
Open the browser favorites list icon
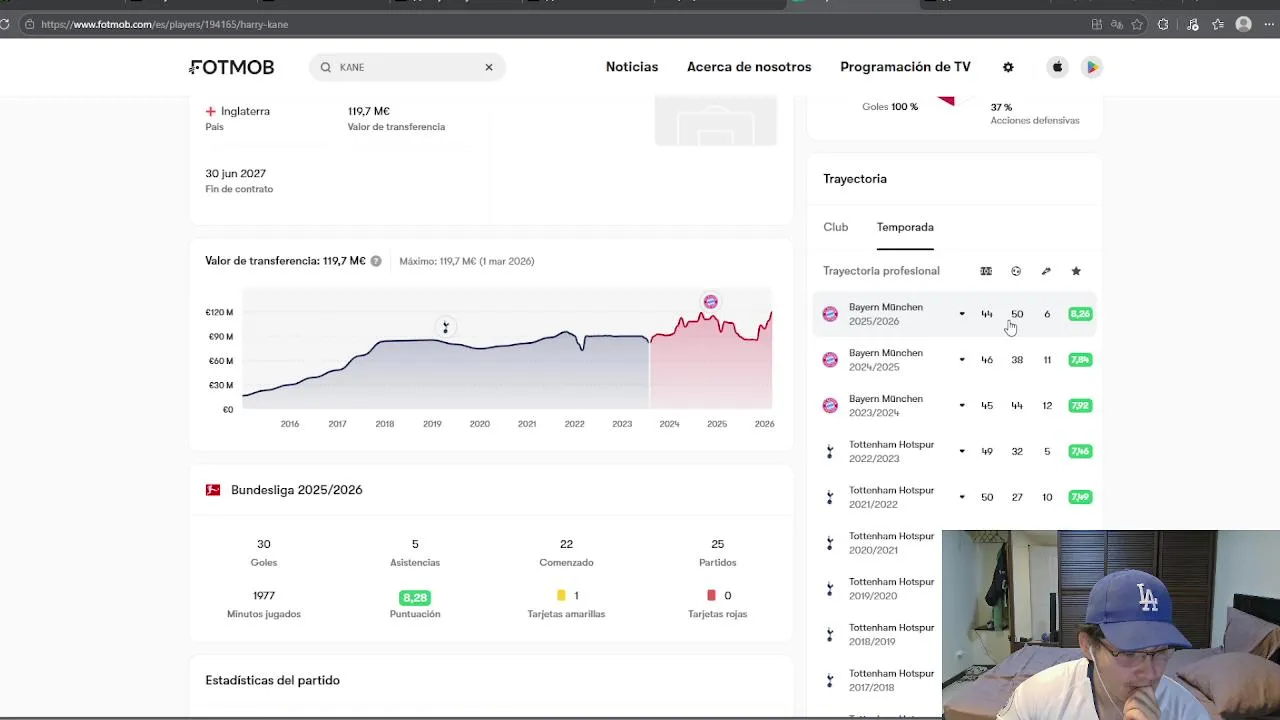pos(1218,24)
